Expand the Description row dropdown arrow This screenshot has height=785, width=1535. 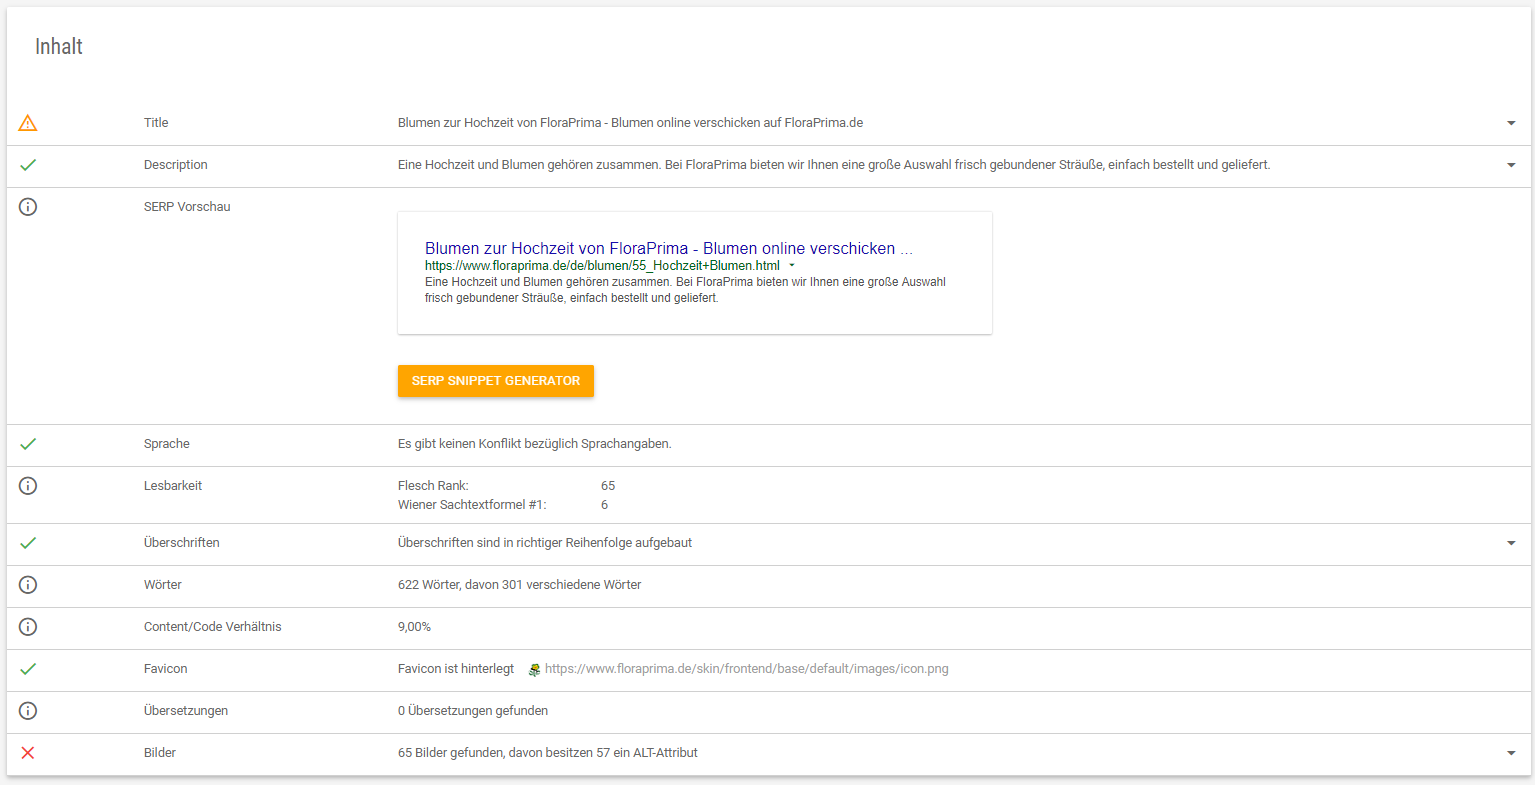click(x=1511, y=165)
